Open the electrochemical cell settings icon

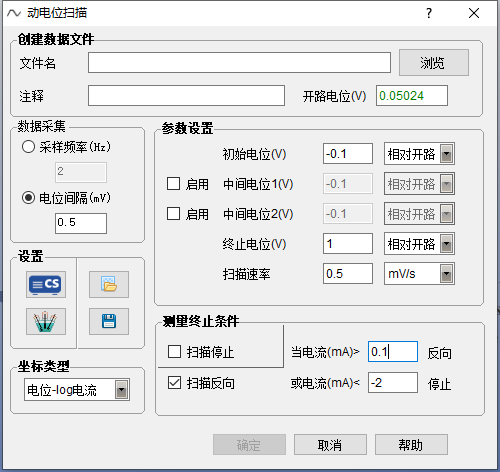coord(46,321)
